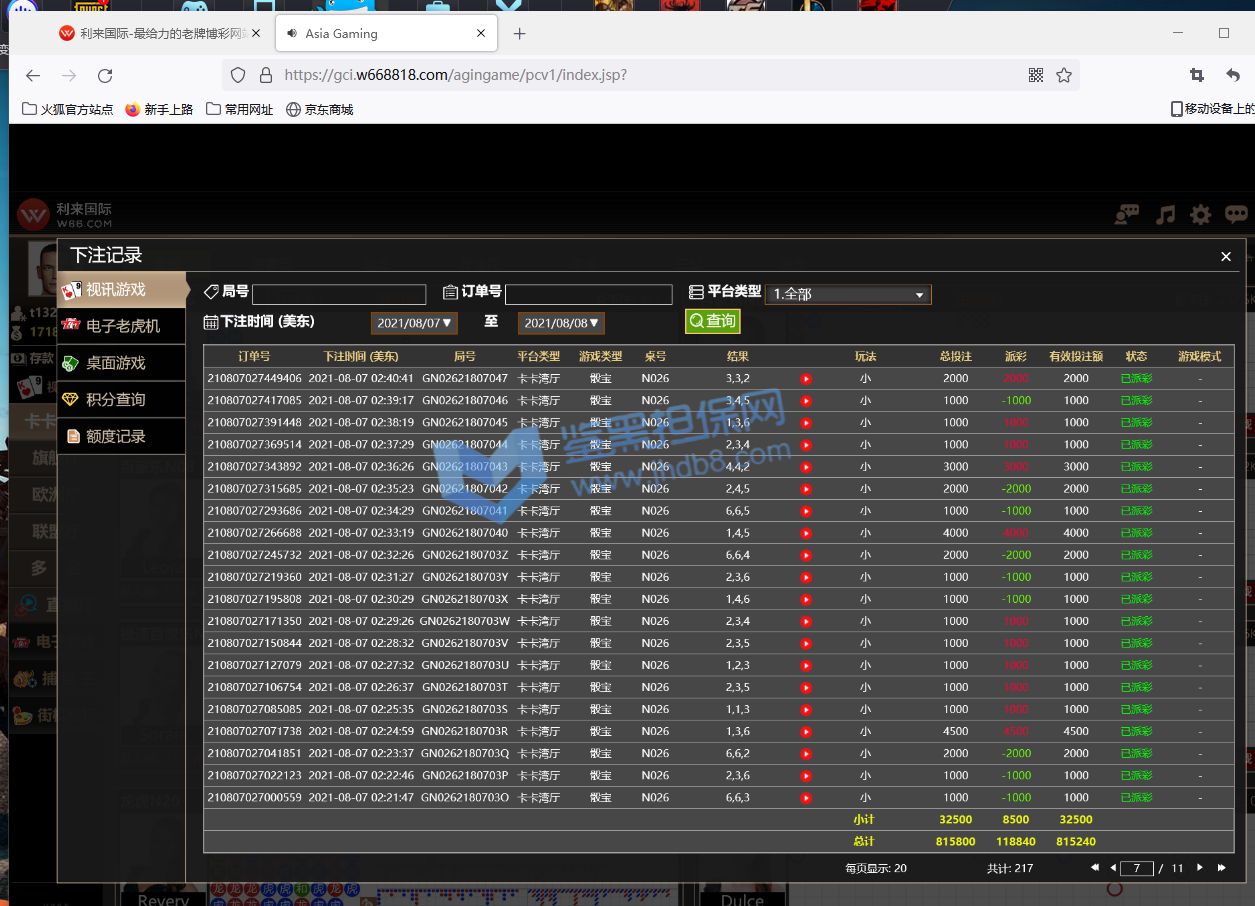Viewport: 1255px width, 906px height.
Task: Jump to the first page of records
Action: [x=1094, y=868]
